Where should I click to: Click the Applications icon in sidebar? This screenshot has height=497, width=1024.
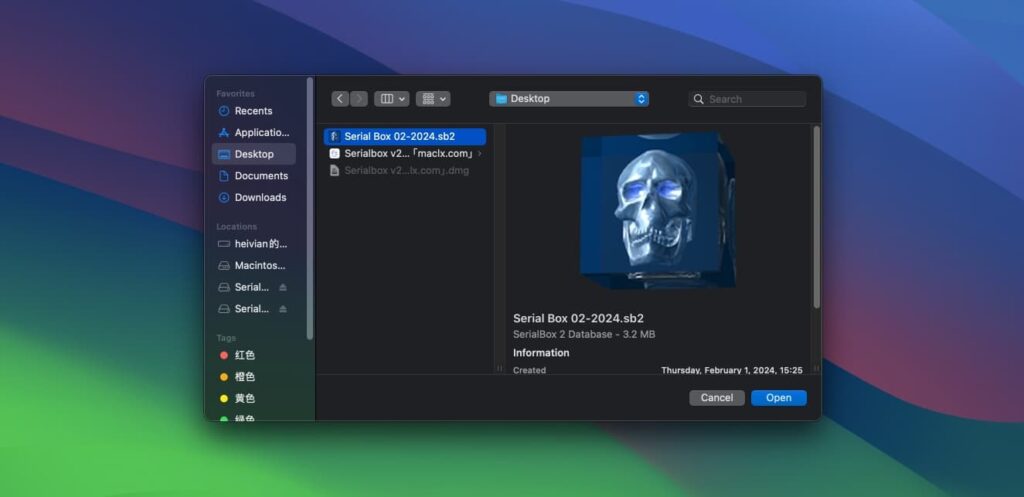coord(224,133)
